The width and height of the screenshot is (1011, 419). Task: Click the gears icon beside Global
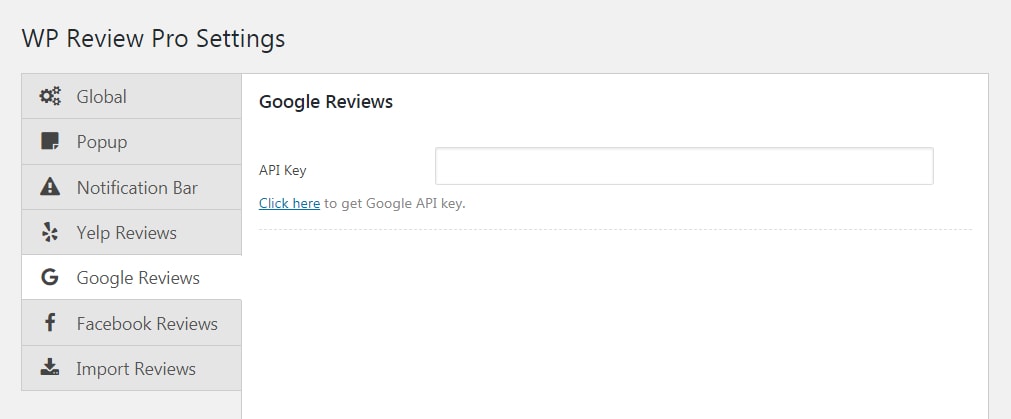[x=50, y=96]
